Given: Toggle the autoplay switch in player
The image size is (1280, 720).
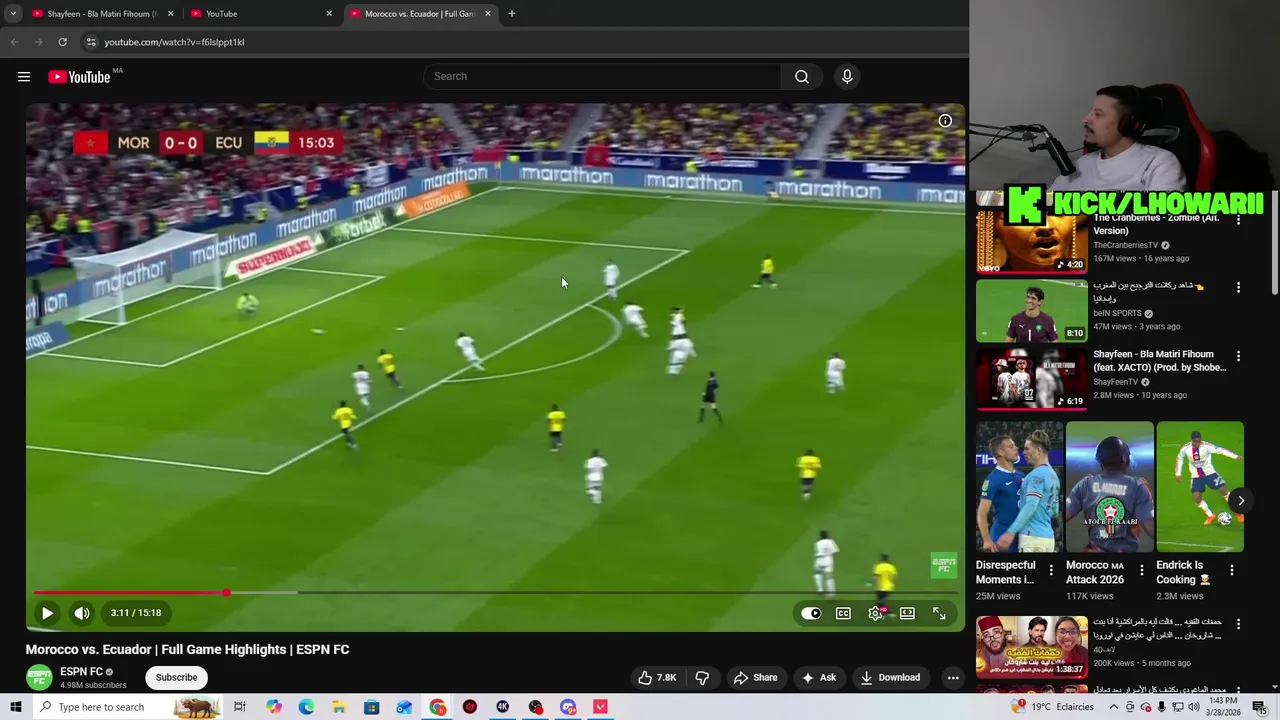Looking at the screenshot, I should [811, 613].
